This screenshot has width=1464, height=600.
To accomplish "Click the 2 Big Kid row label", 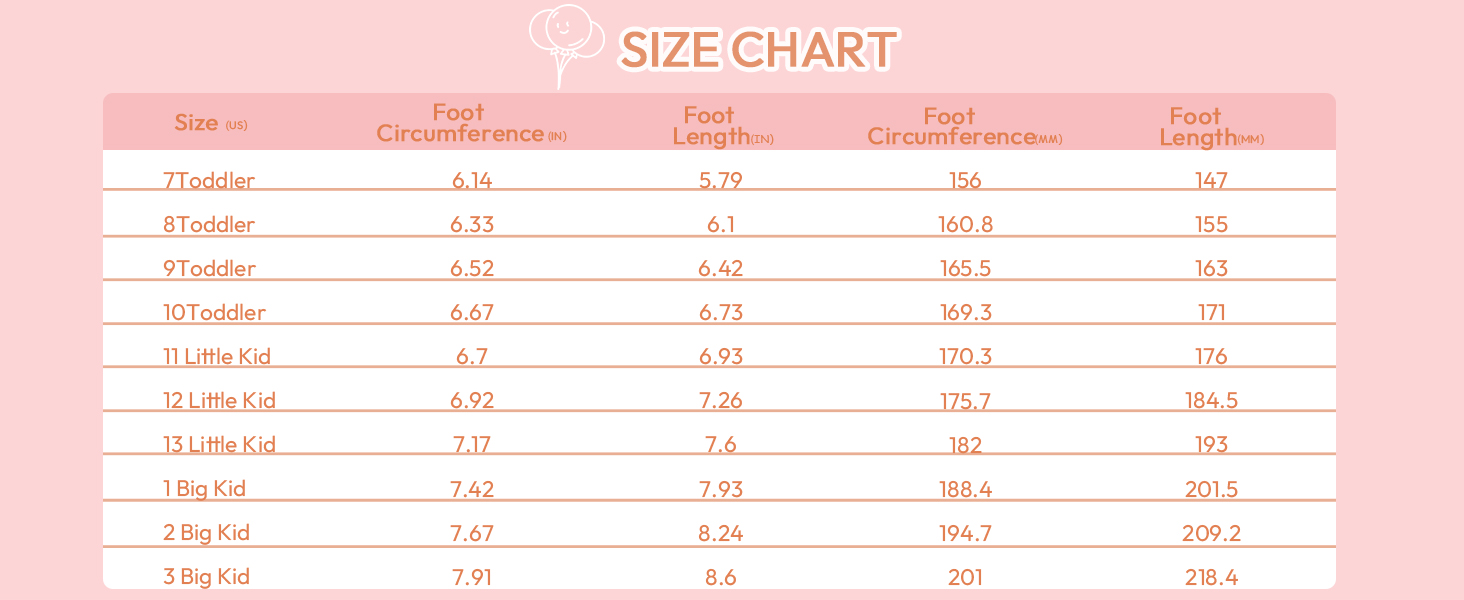I will [x=206, y=533].
